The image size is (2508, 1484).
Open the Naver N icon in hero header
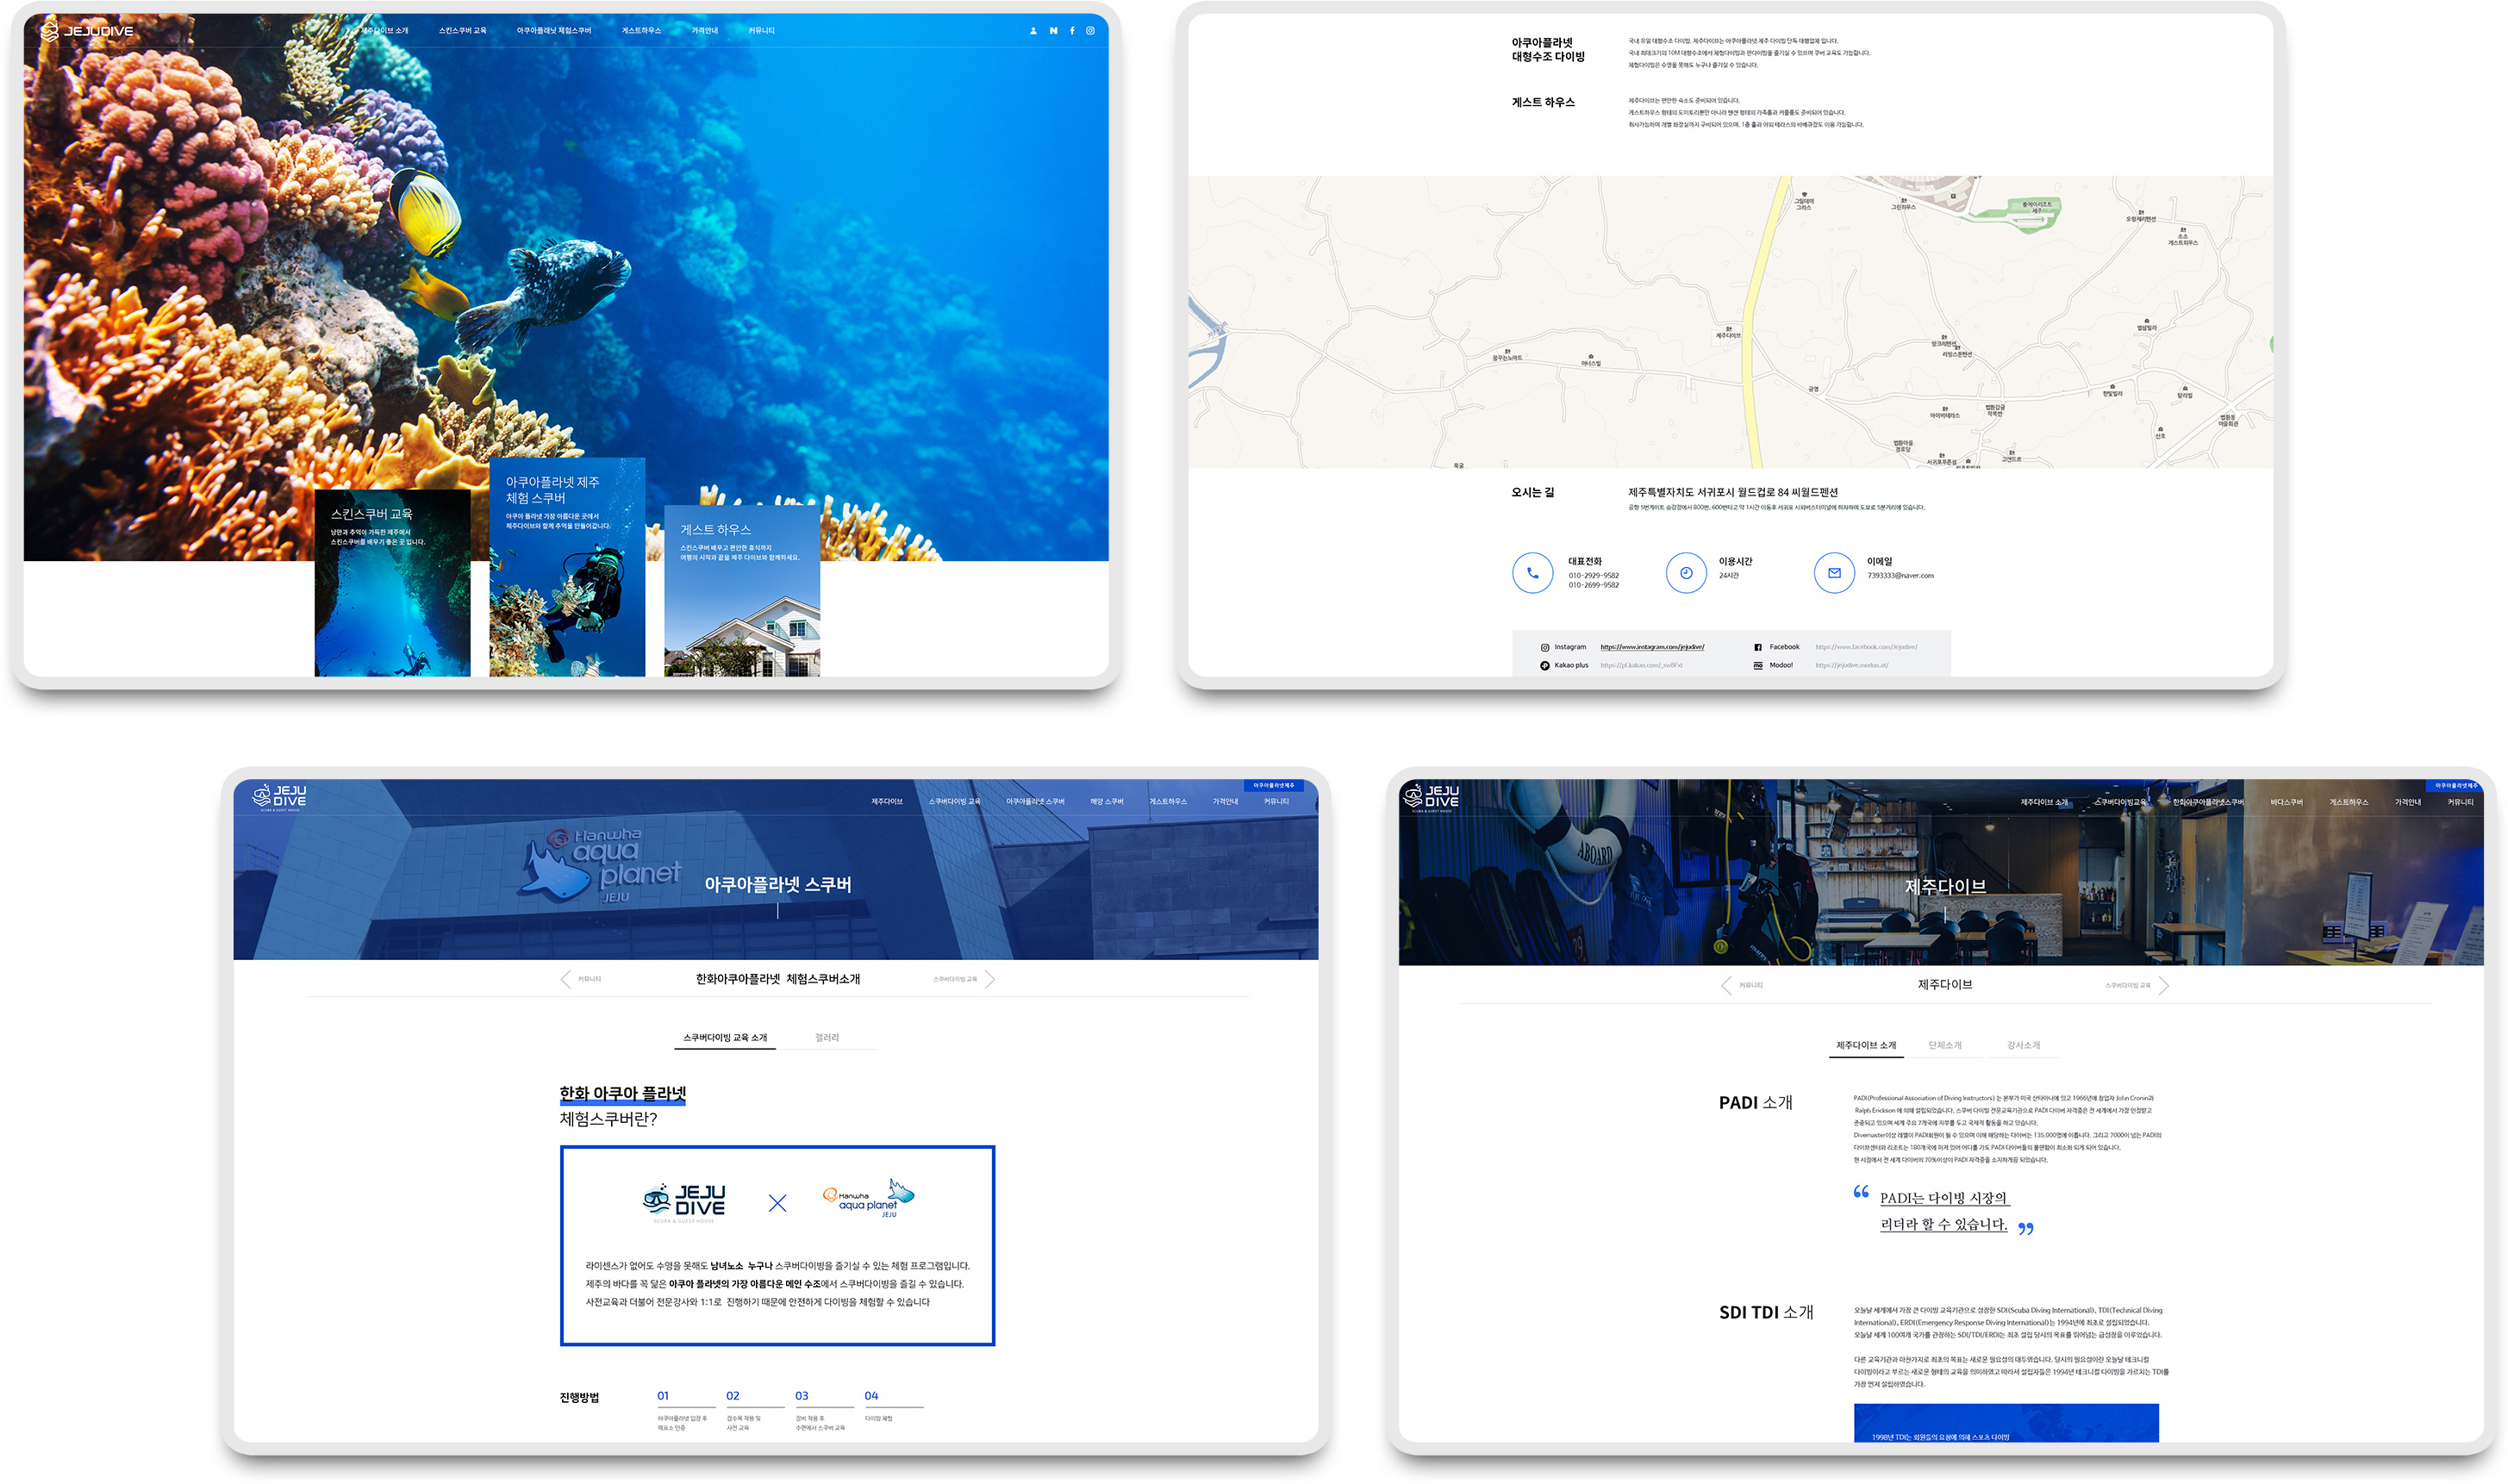(x=1053, y=31)
